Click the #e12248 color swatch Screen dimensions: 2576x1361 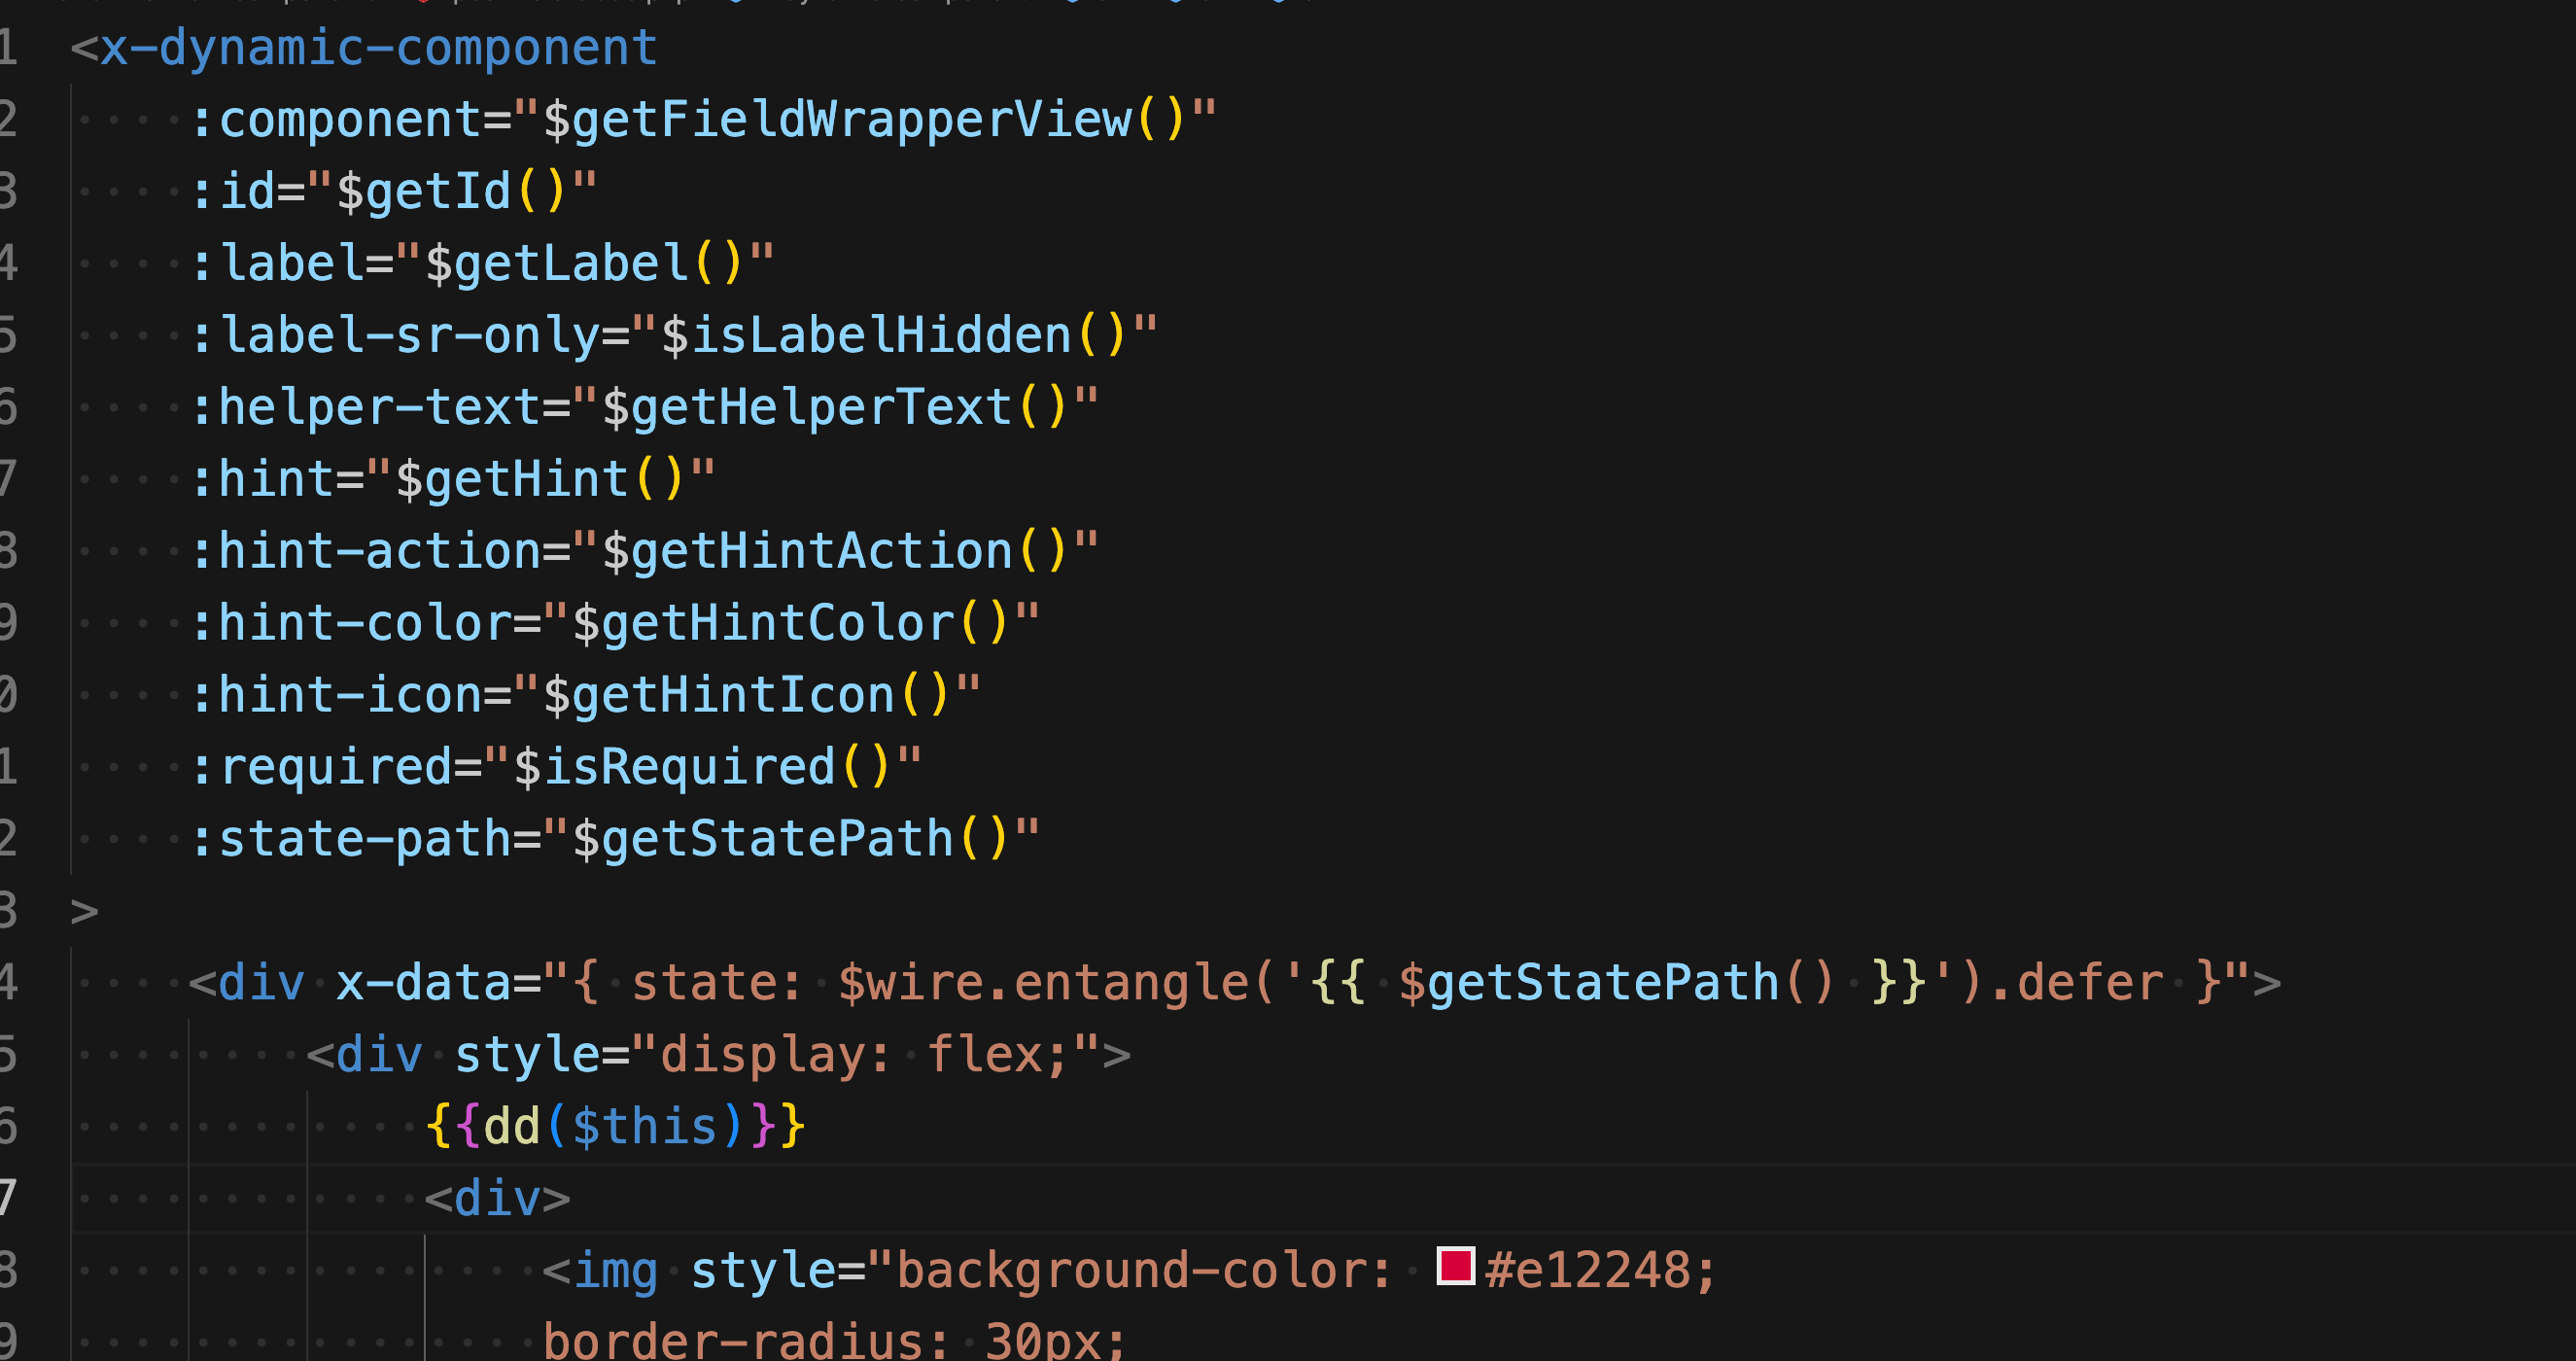1455,1266
